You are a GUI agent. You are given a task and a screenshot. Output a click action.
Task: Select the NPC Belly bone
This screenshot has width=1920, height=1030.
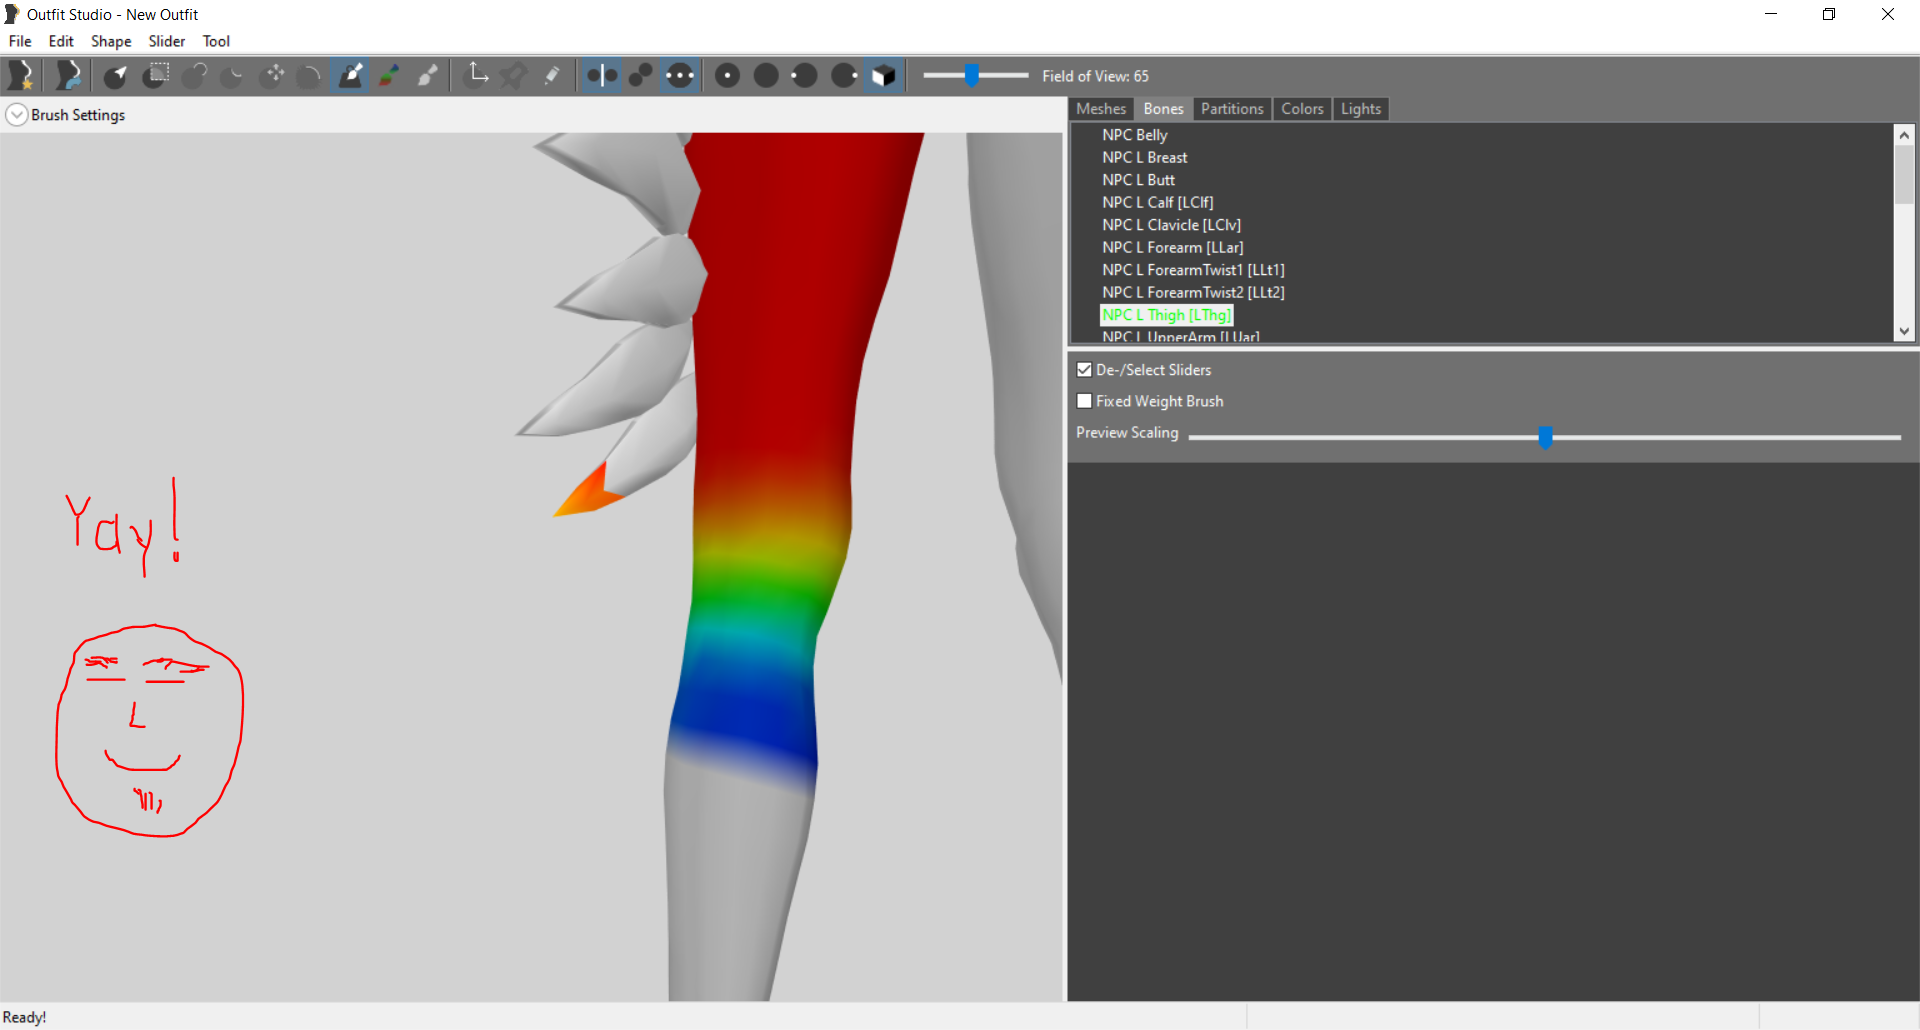1135,135
